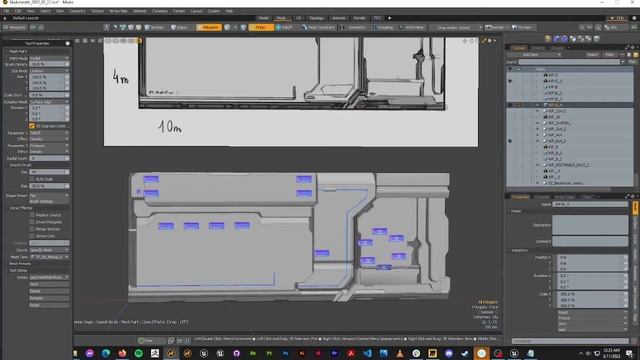Add a new layout tab with plus icon

pyautogui.click(x=389, y=18)
